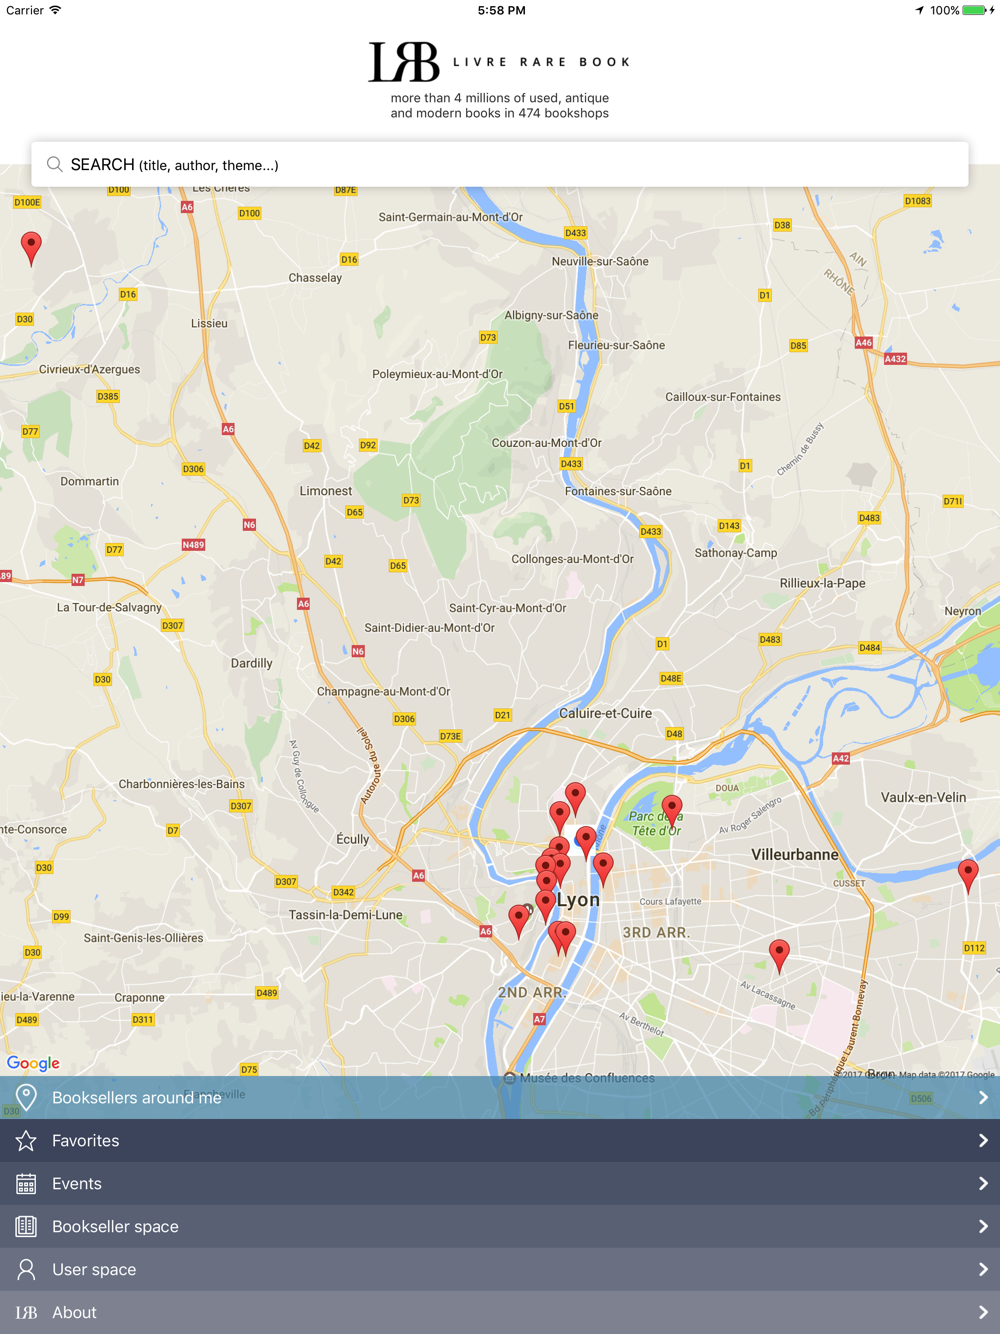
Task: Click the Google logo on the map
Action: click(x=33, y=1063)
